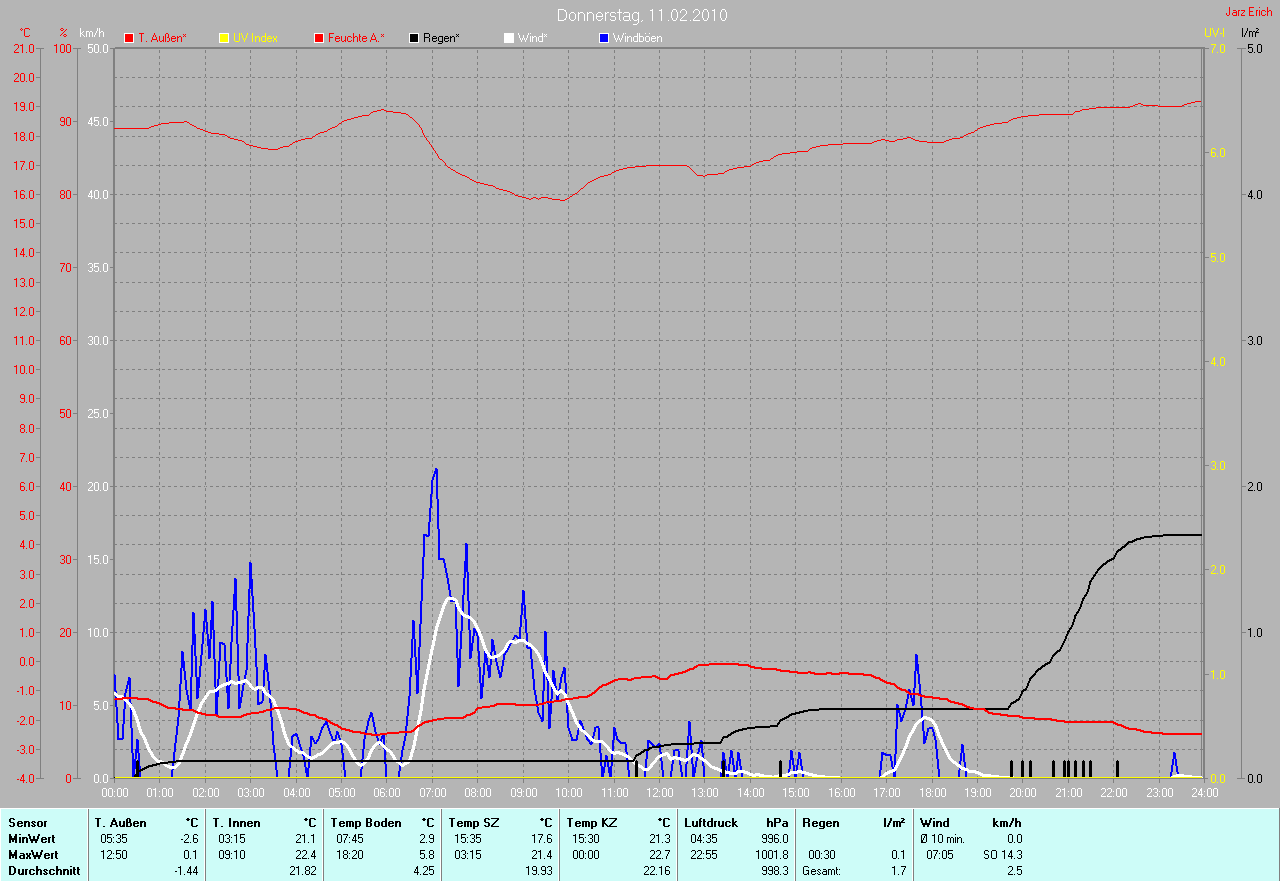Click the UV-I axis label at top right

tap(1214, 33)
